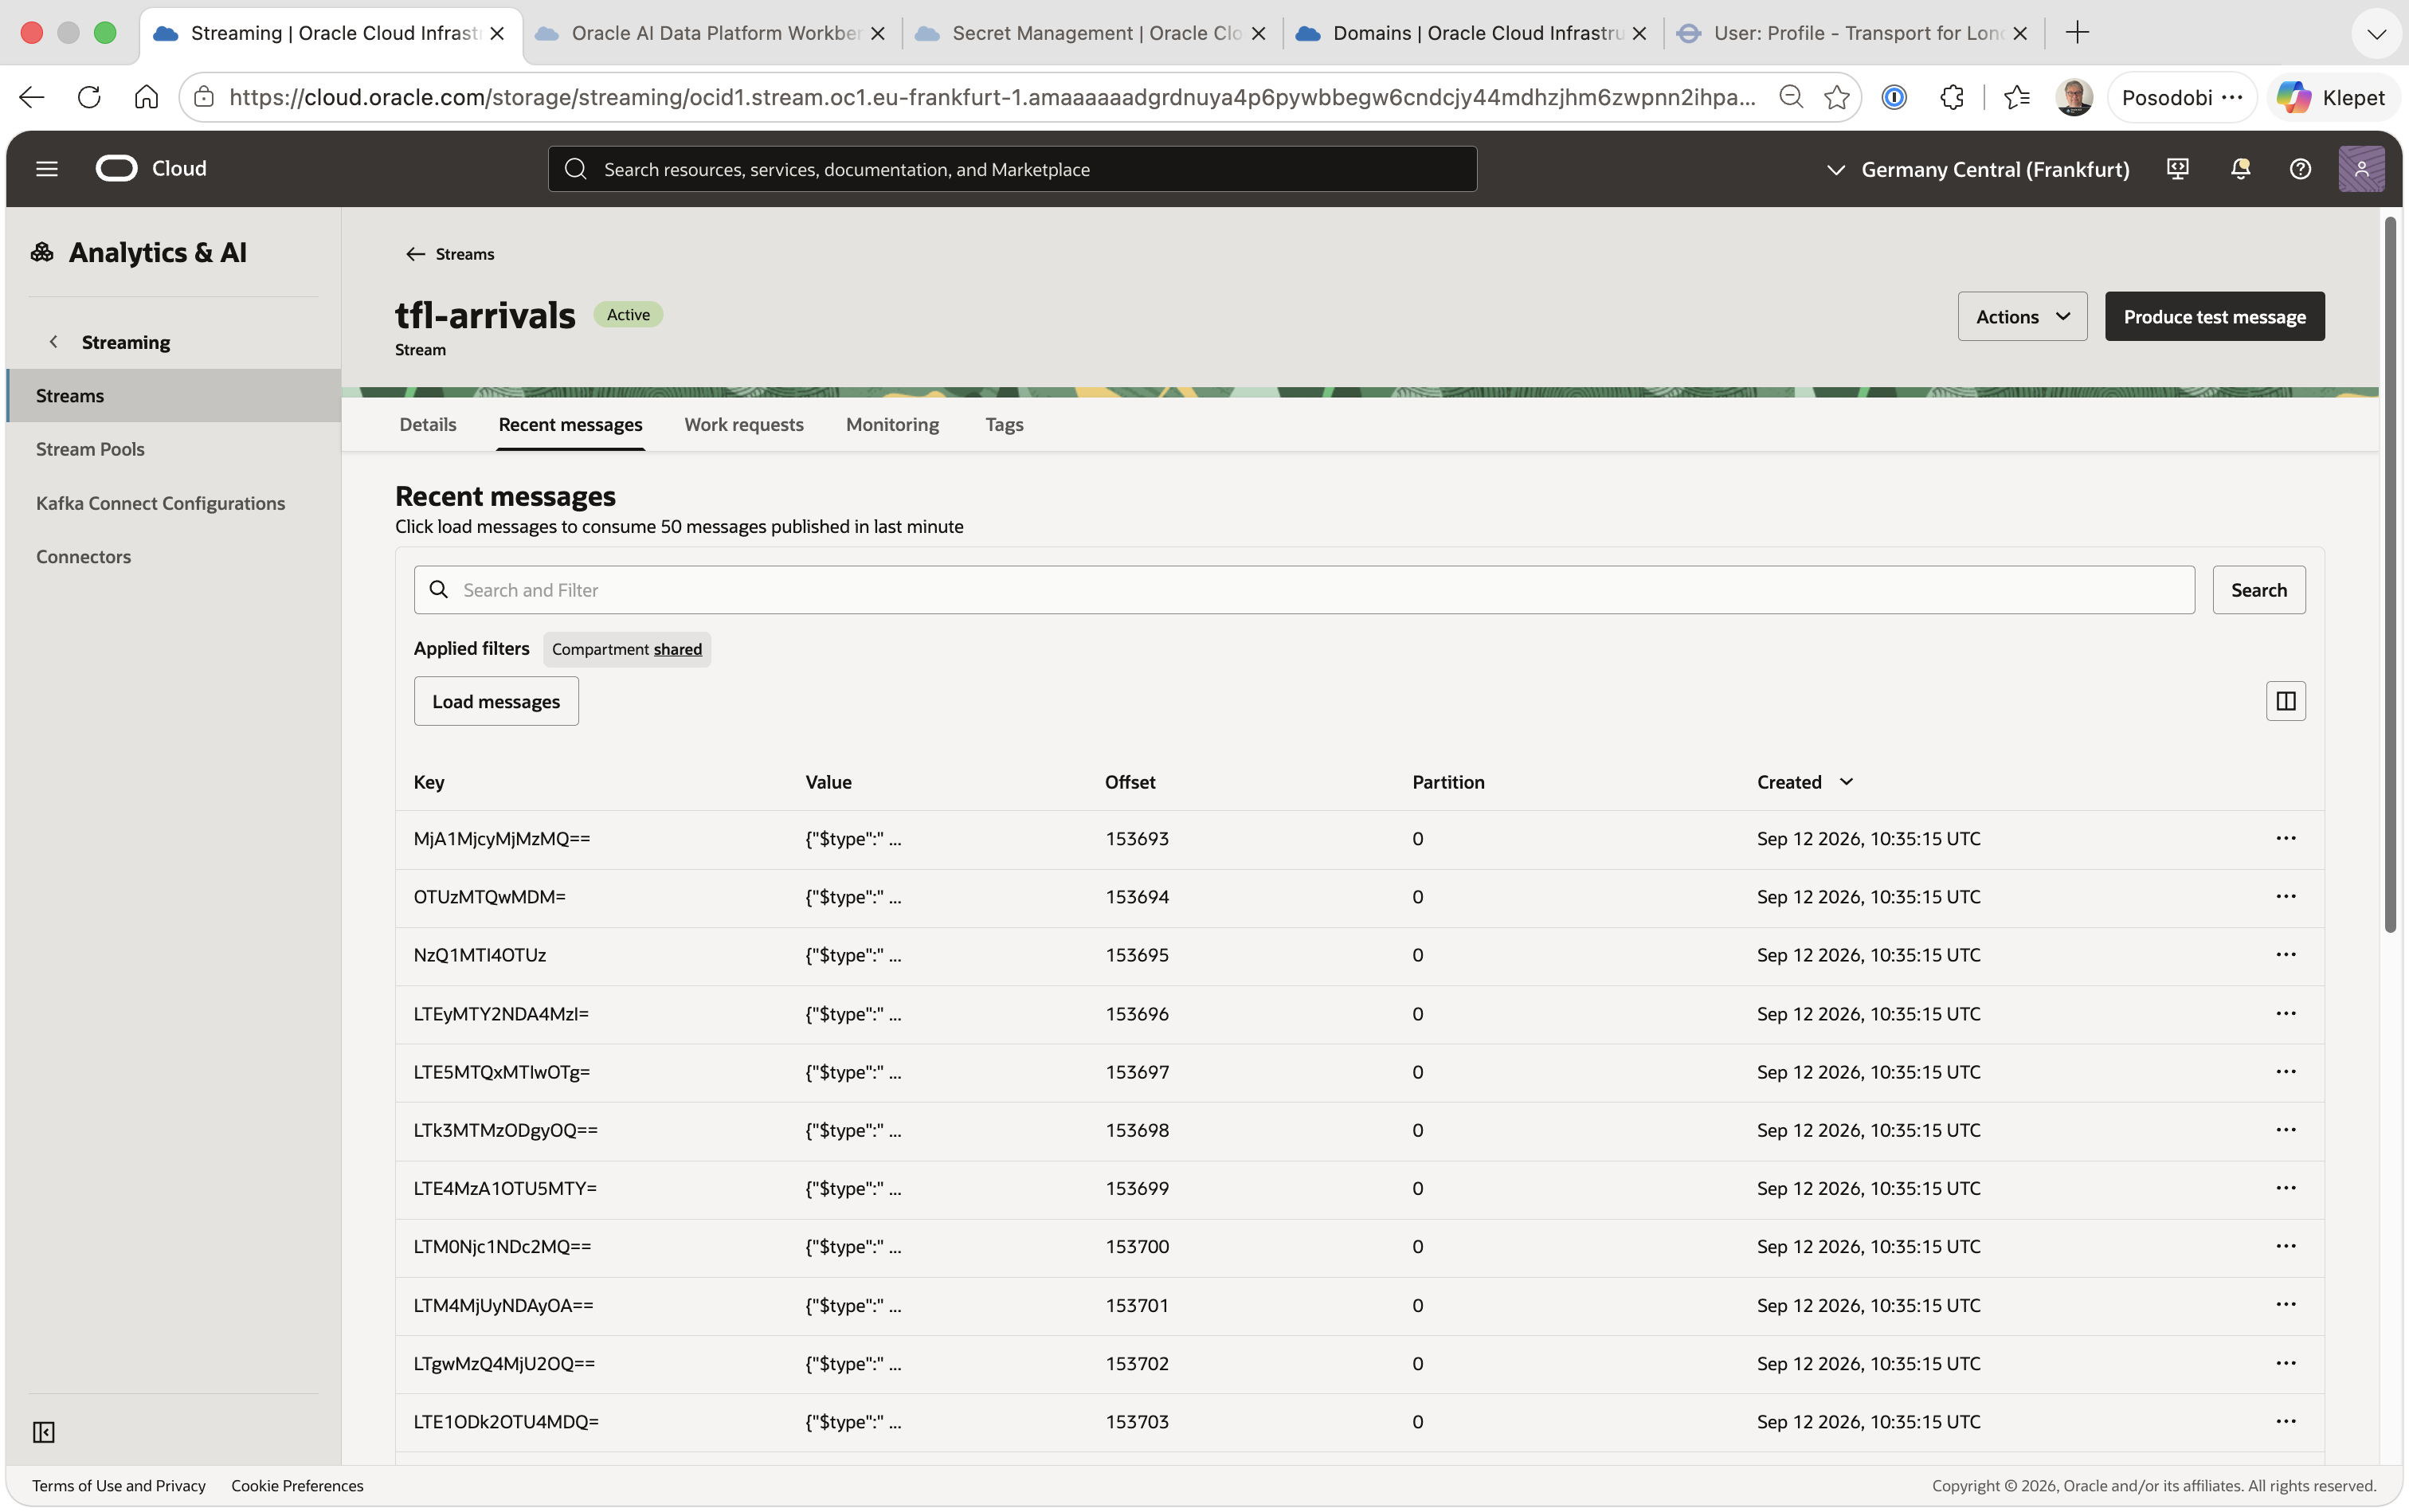Open row actions for offset 153700
This screenshot has height=1512, width=2409.
coord(2285,1246)
